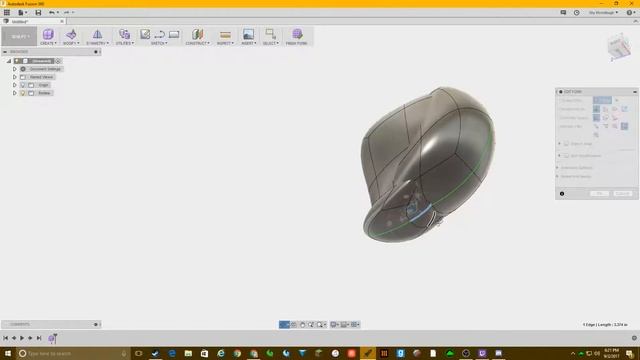Click the Look At icon in navigation bar
This screenshot has height=360, width=640.
pyautogui.click(x=294, y=324)
